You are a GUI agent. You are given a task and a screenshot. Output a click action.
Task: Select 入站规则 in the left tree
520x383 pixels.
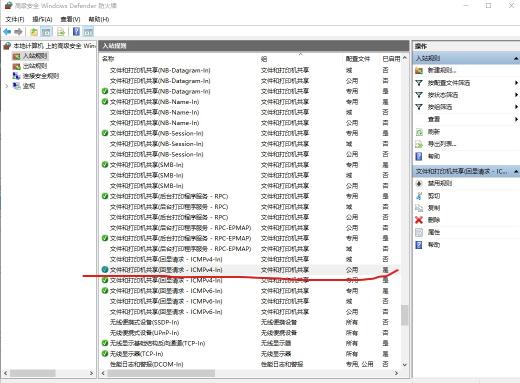click(35, 56)
